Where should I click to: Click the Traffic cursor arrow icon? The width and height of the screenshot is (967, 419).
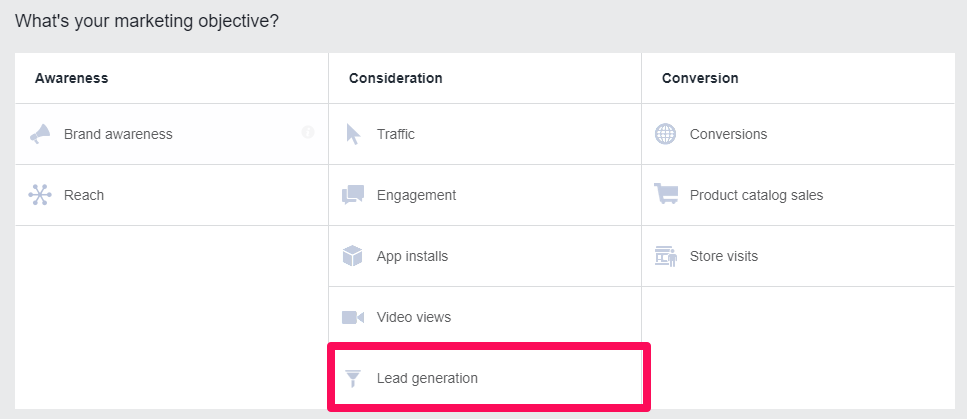pyautogui.click(x=352, y=134)
